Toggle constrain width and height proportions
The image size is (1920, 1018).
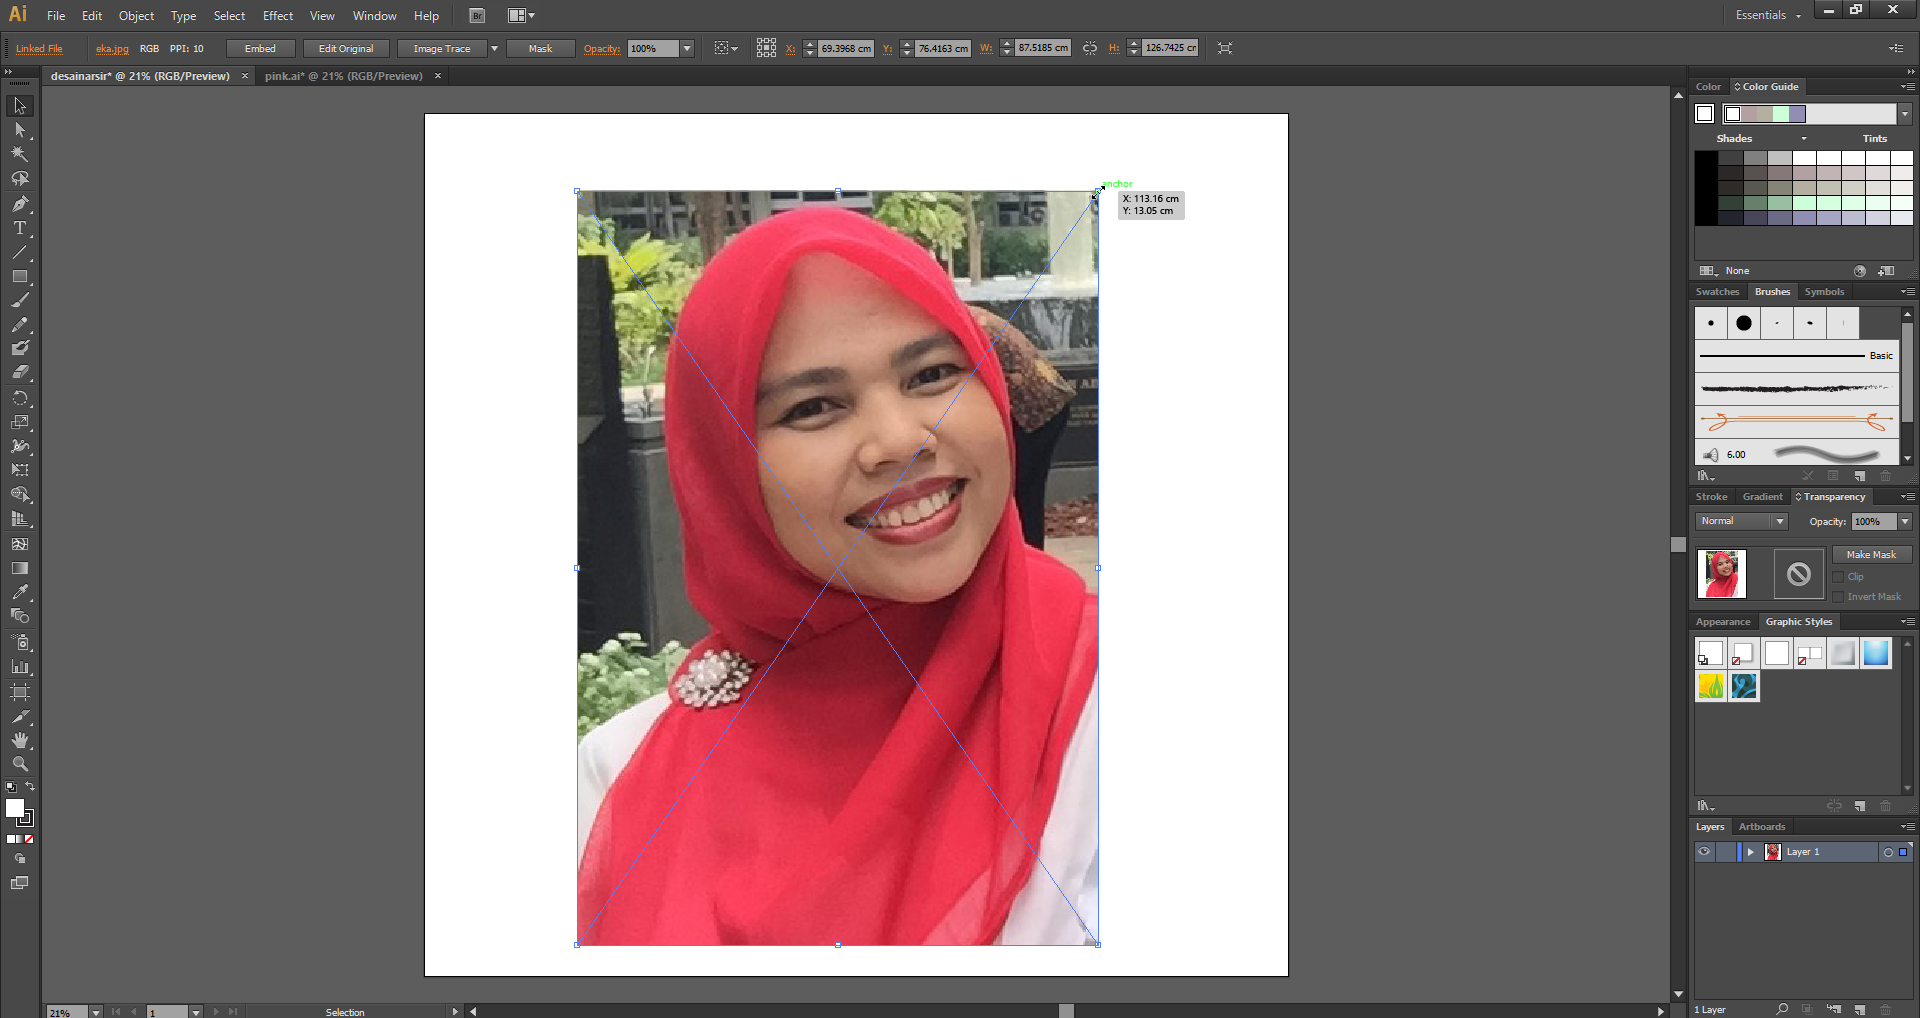[1090, 48]
